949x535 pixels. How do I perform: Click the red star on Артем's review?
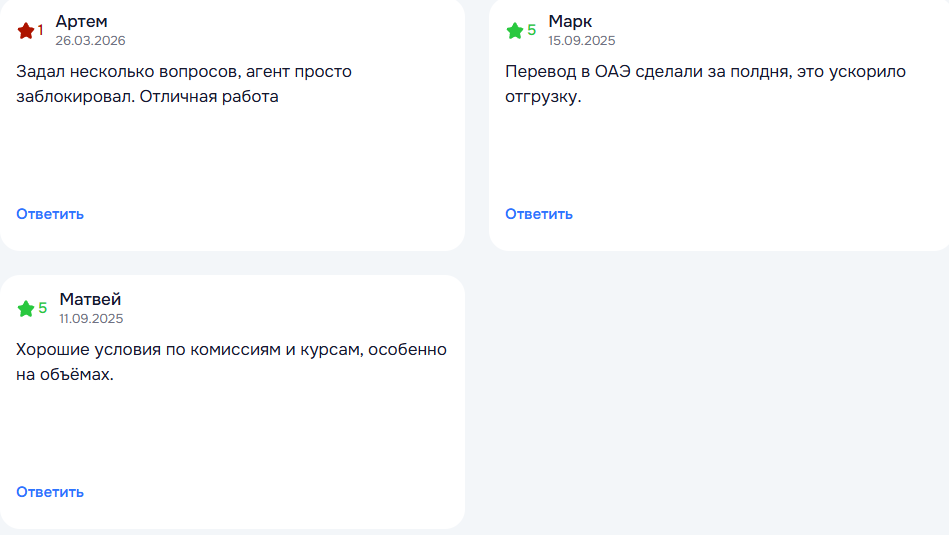point(26,31)
